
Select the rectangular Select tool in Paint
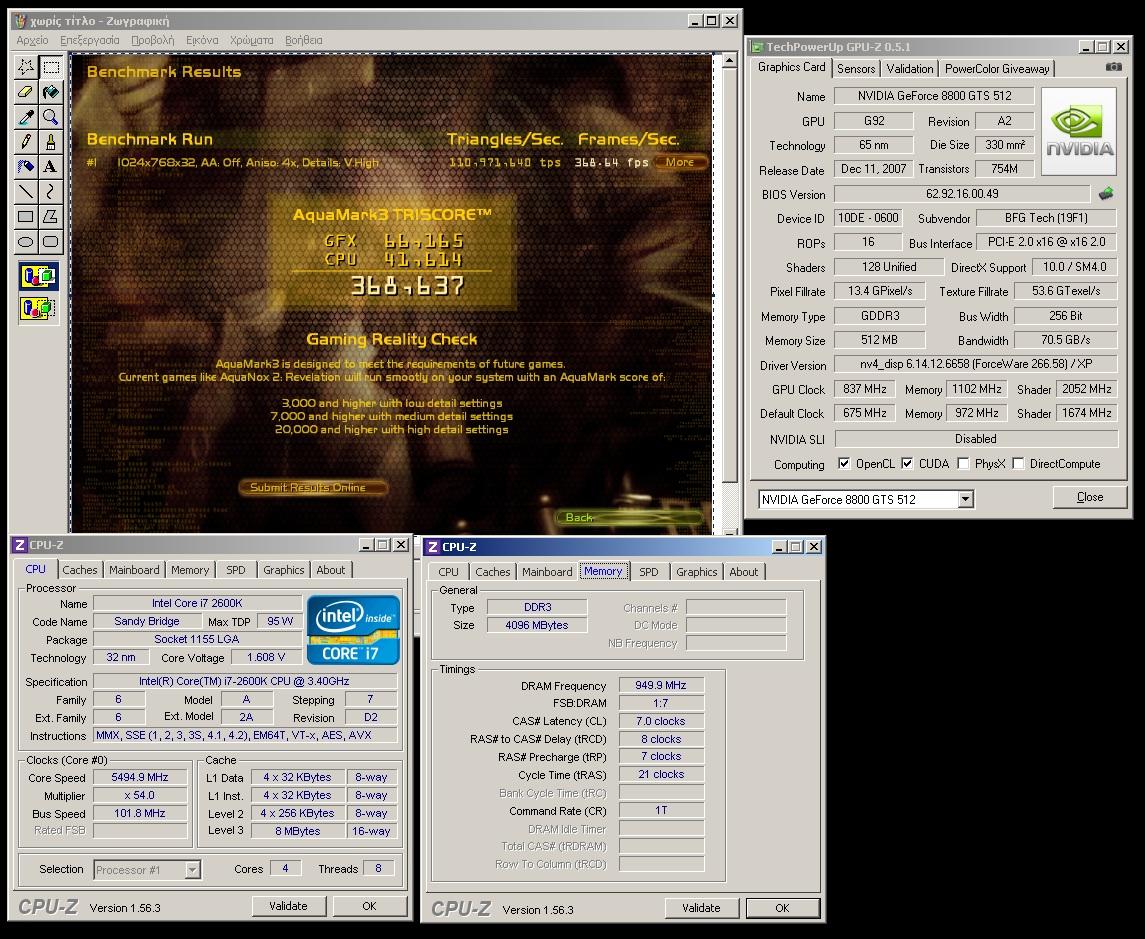point(51,68)
